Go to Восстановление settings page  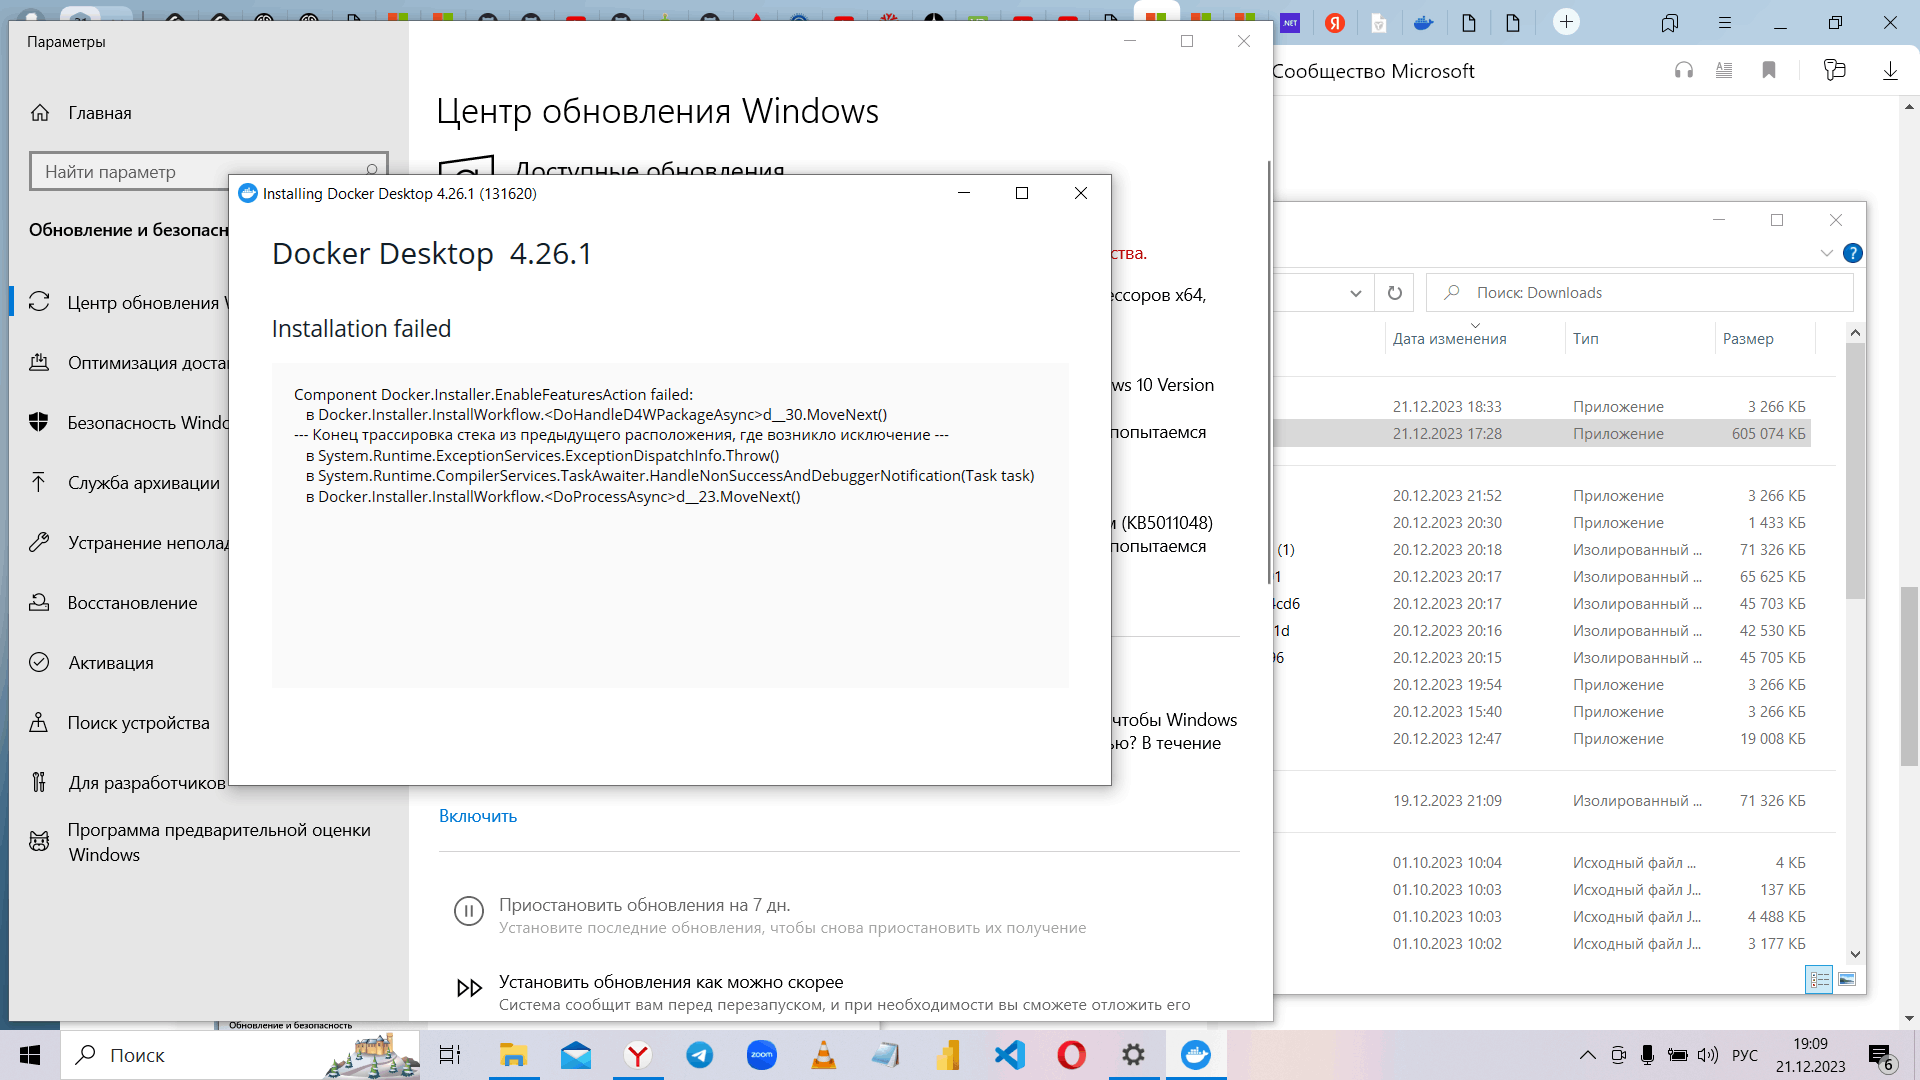pyautogui.click(x=114, y=603)
